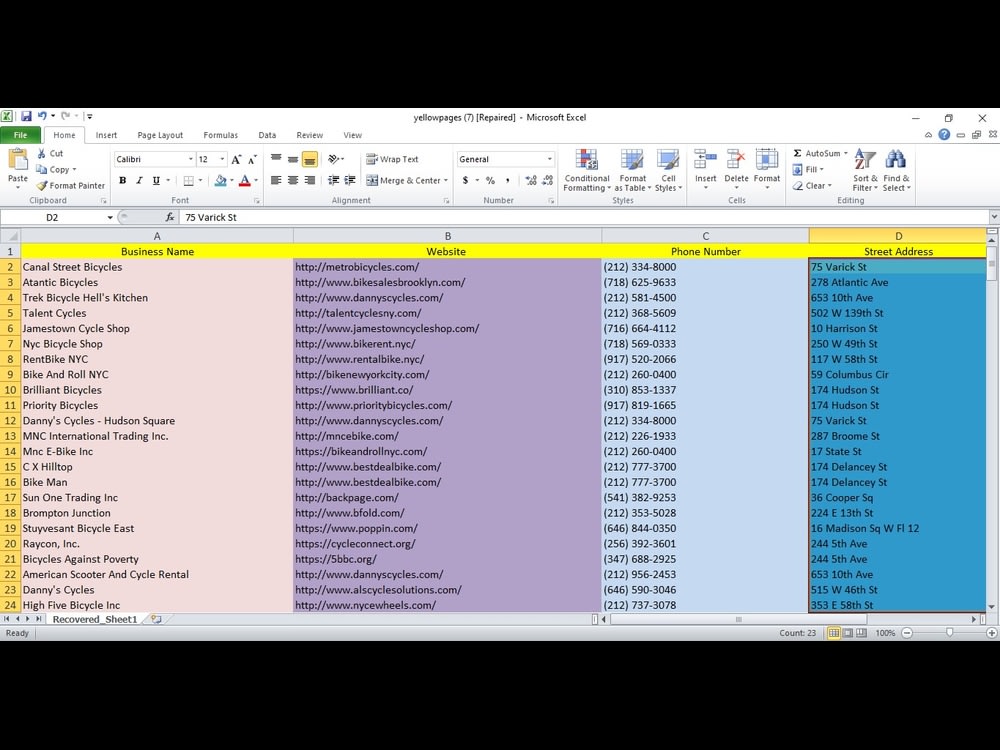1000x750 pixels.
Task: Select the Recovered_Sheet1 sheet tab
Action: pos(94,619)
